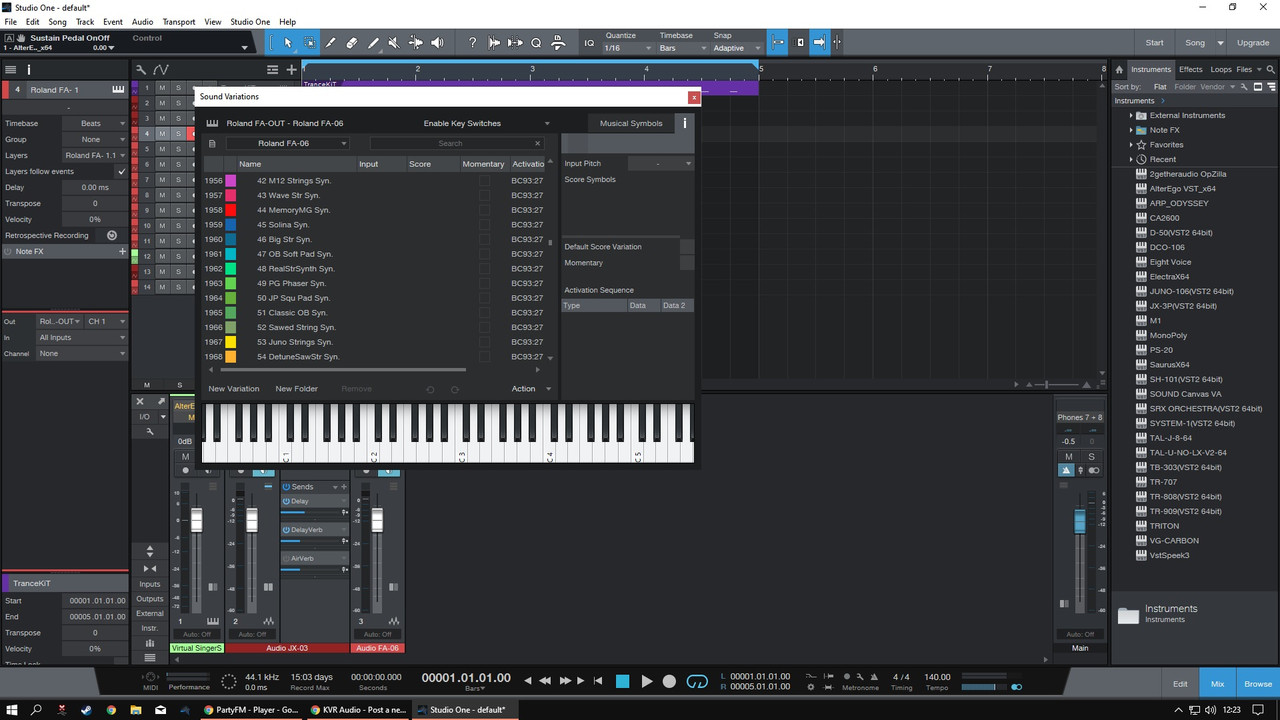Open the Musical Symbols info icon
This screenshot has width=1280, height=720.
point(685,123)
